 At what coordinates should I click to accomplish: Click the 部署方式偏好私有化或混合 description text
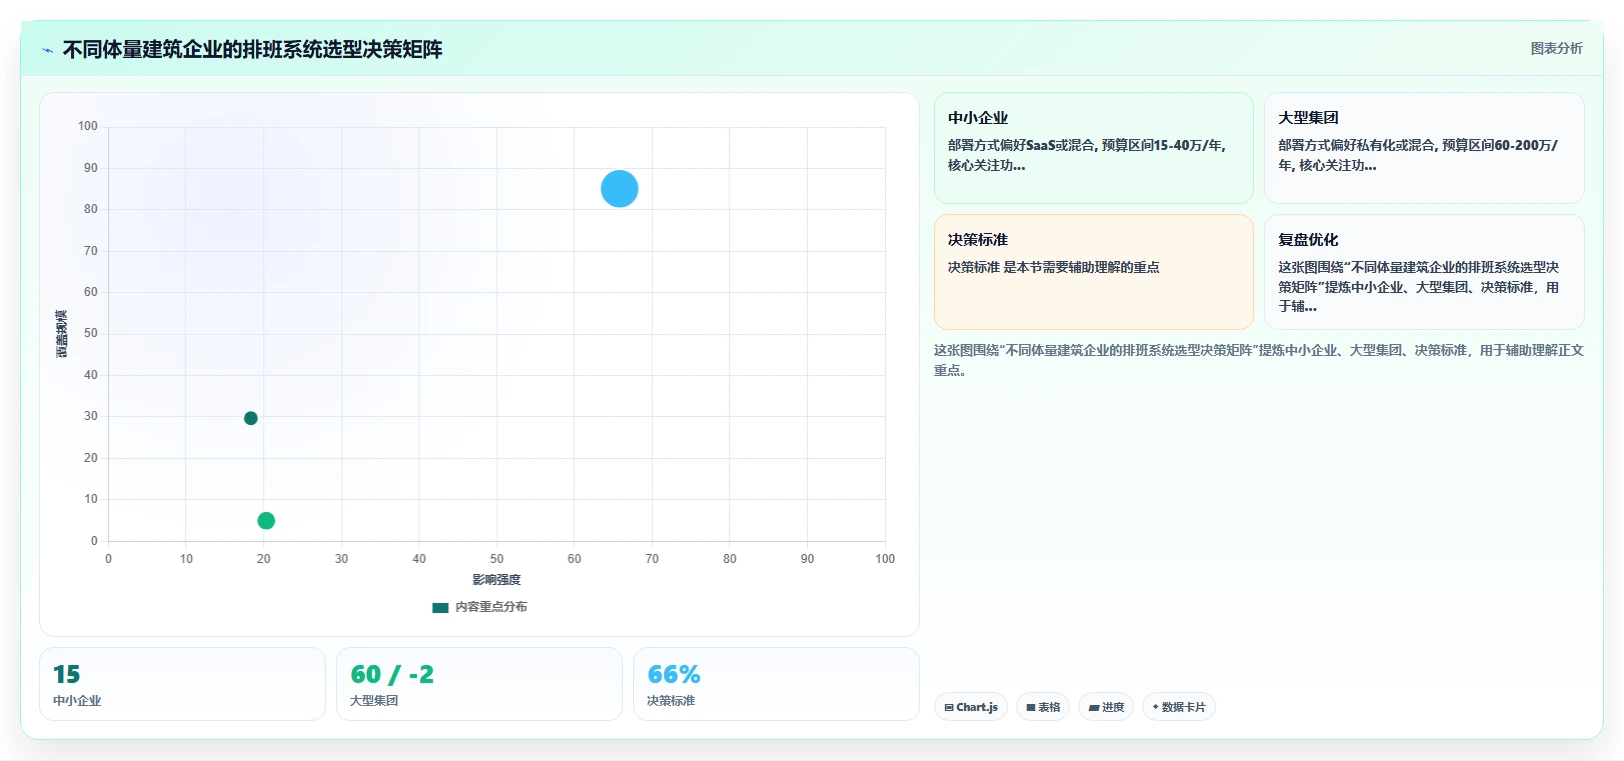(1418, 155)
